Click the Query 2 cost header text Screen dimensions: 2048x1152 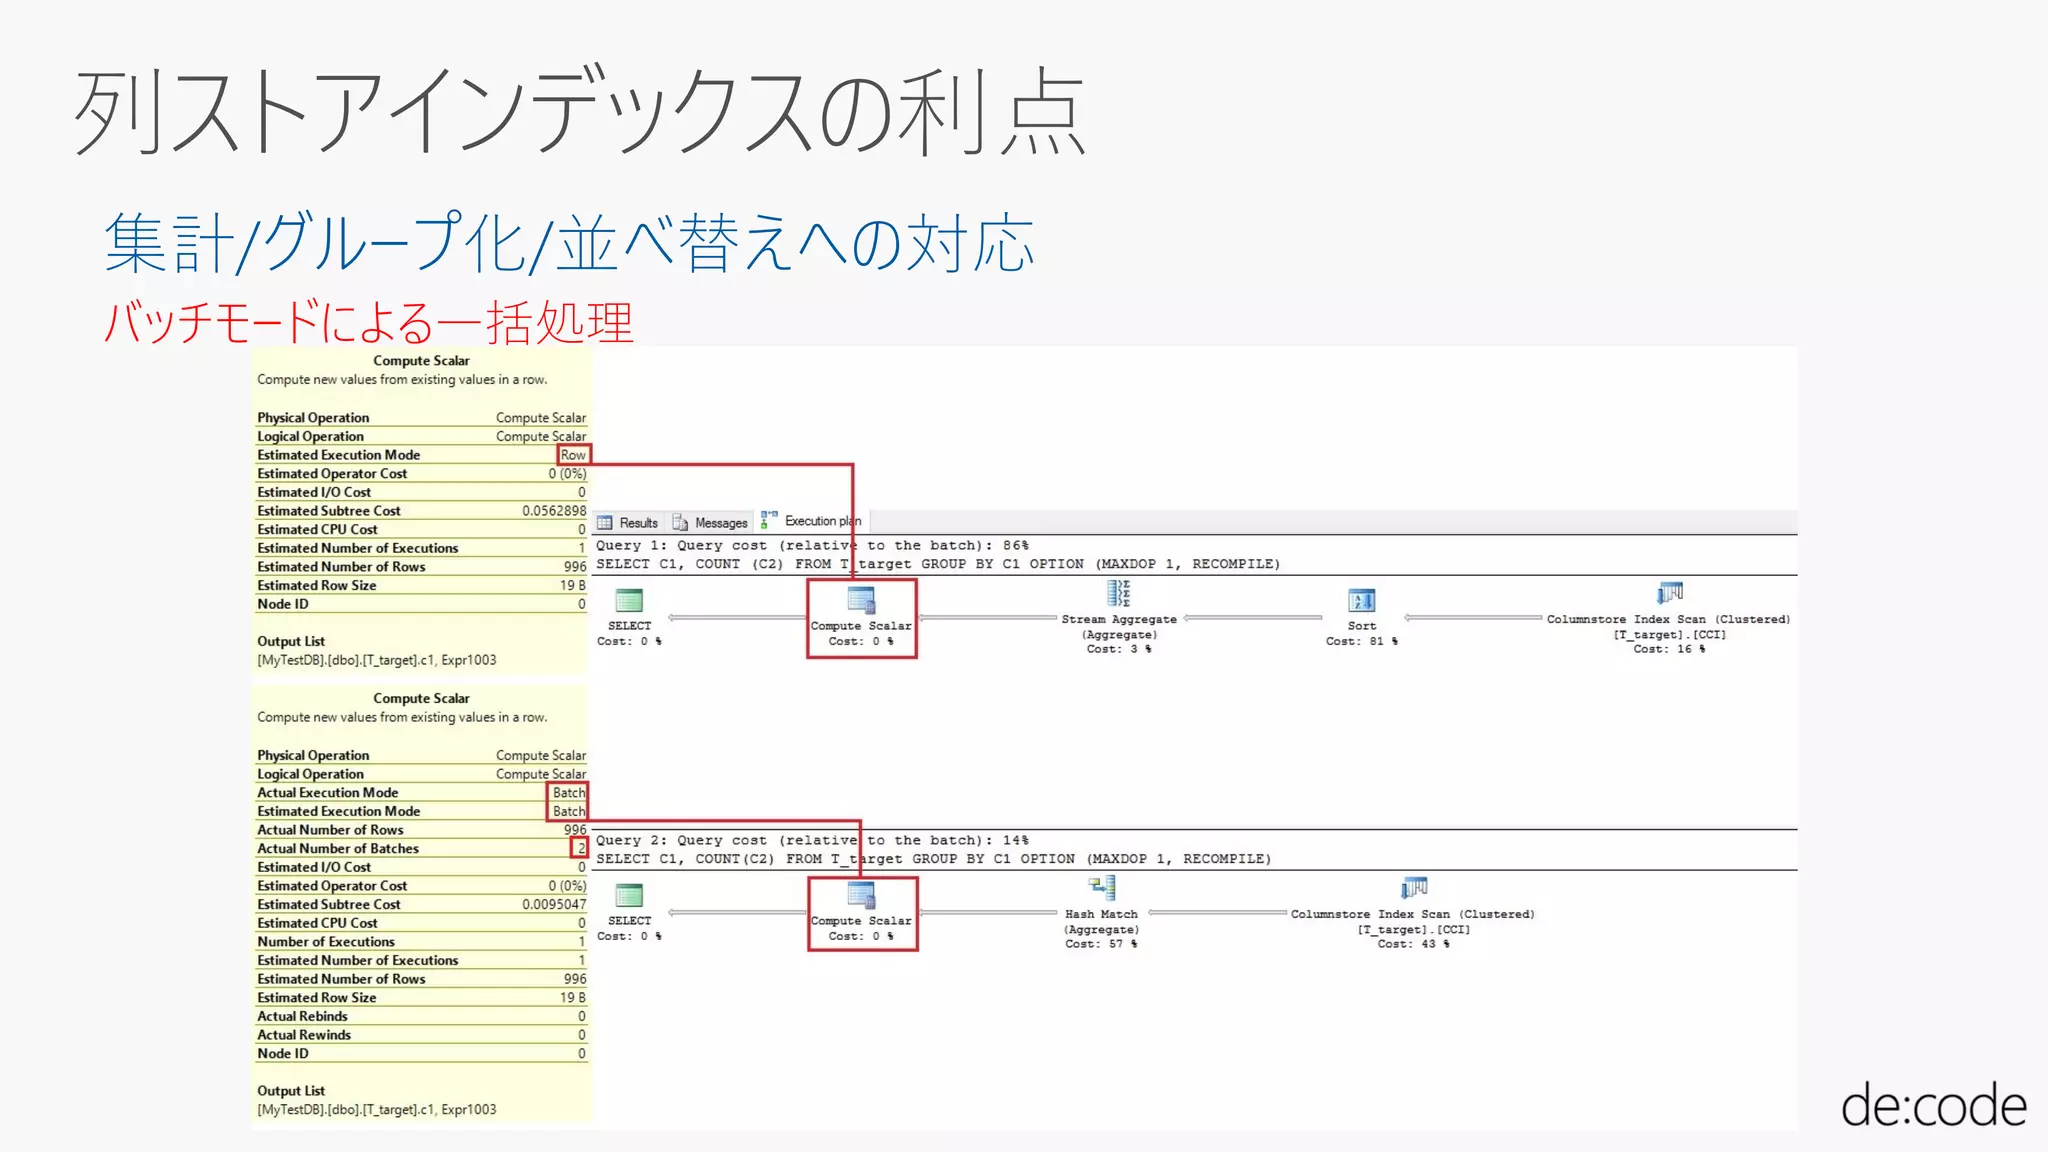tap(812, 840)
